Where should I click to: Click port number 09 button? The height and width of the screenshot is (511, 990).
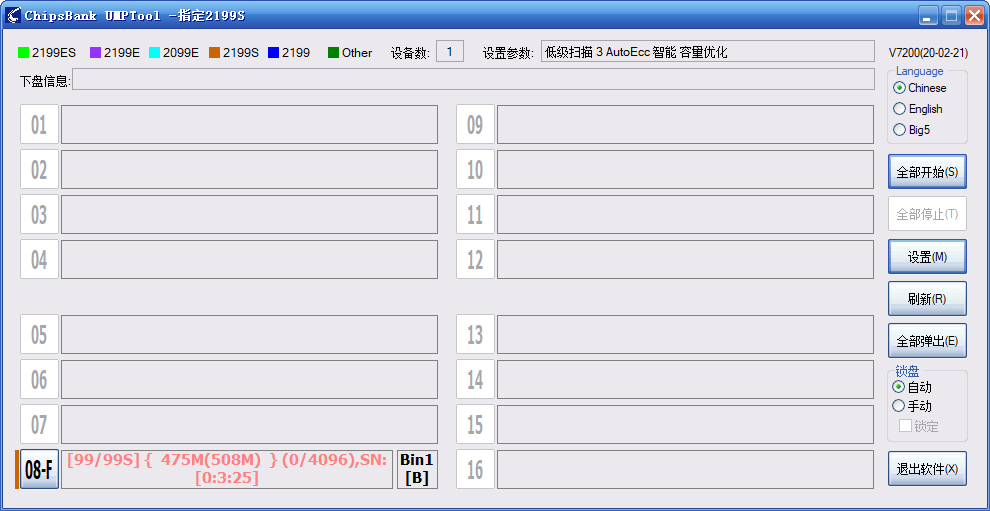(475, 124)
